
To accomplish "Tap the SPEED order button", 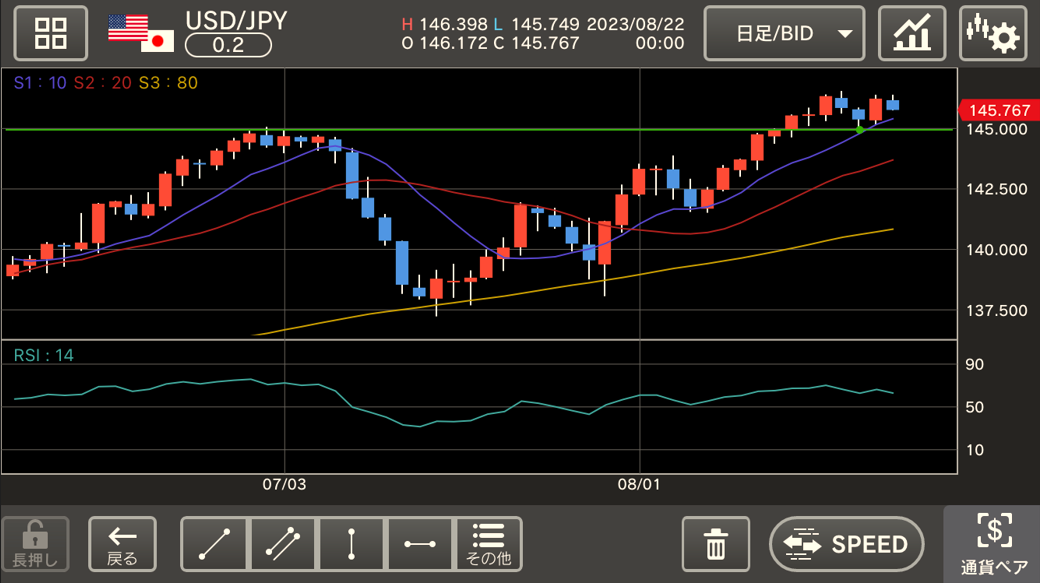I will [846, 544].
